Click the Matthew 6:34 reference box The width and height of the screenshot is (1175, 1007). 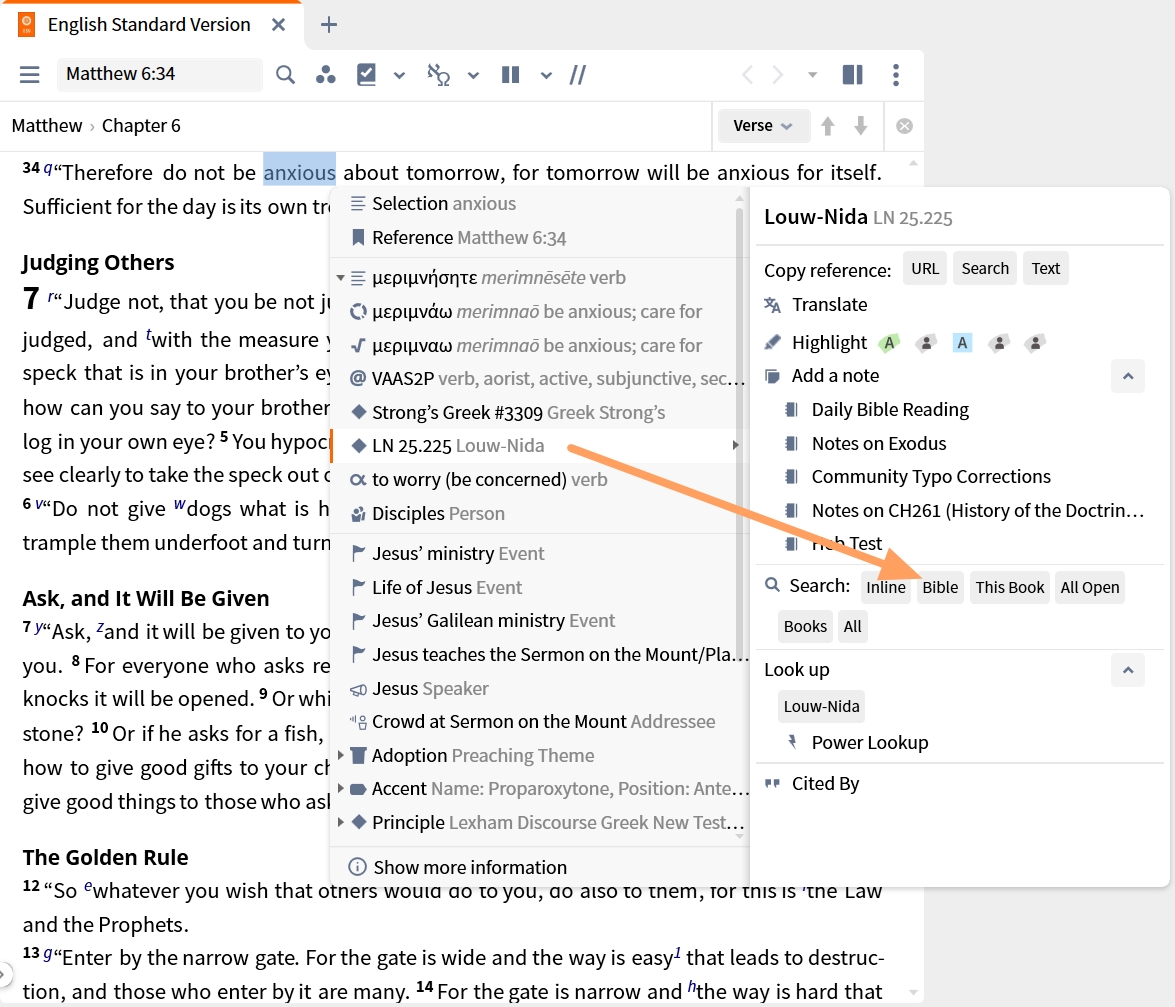160,74
